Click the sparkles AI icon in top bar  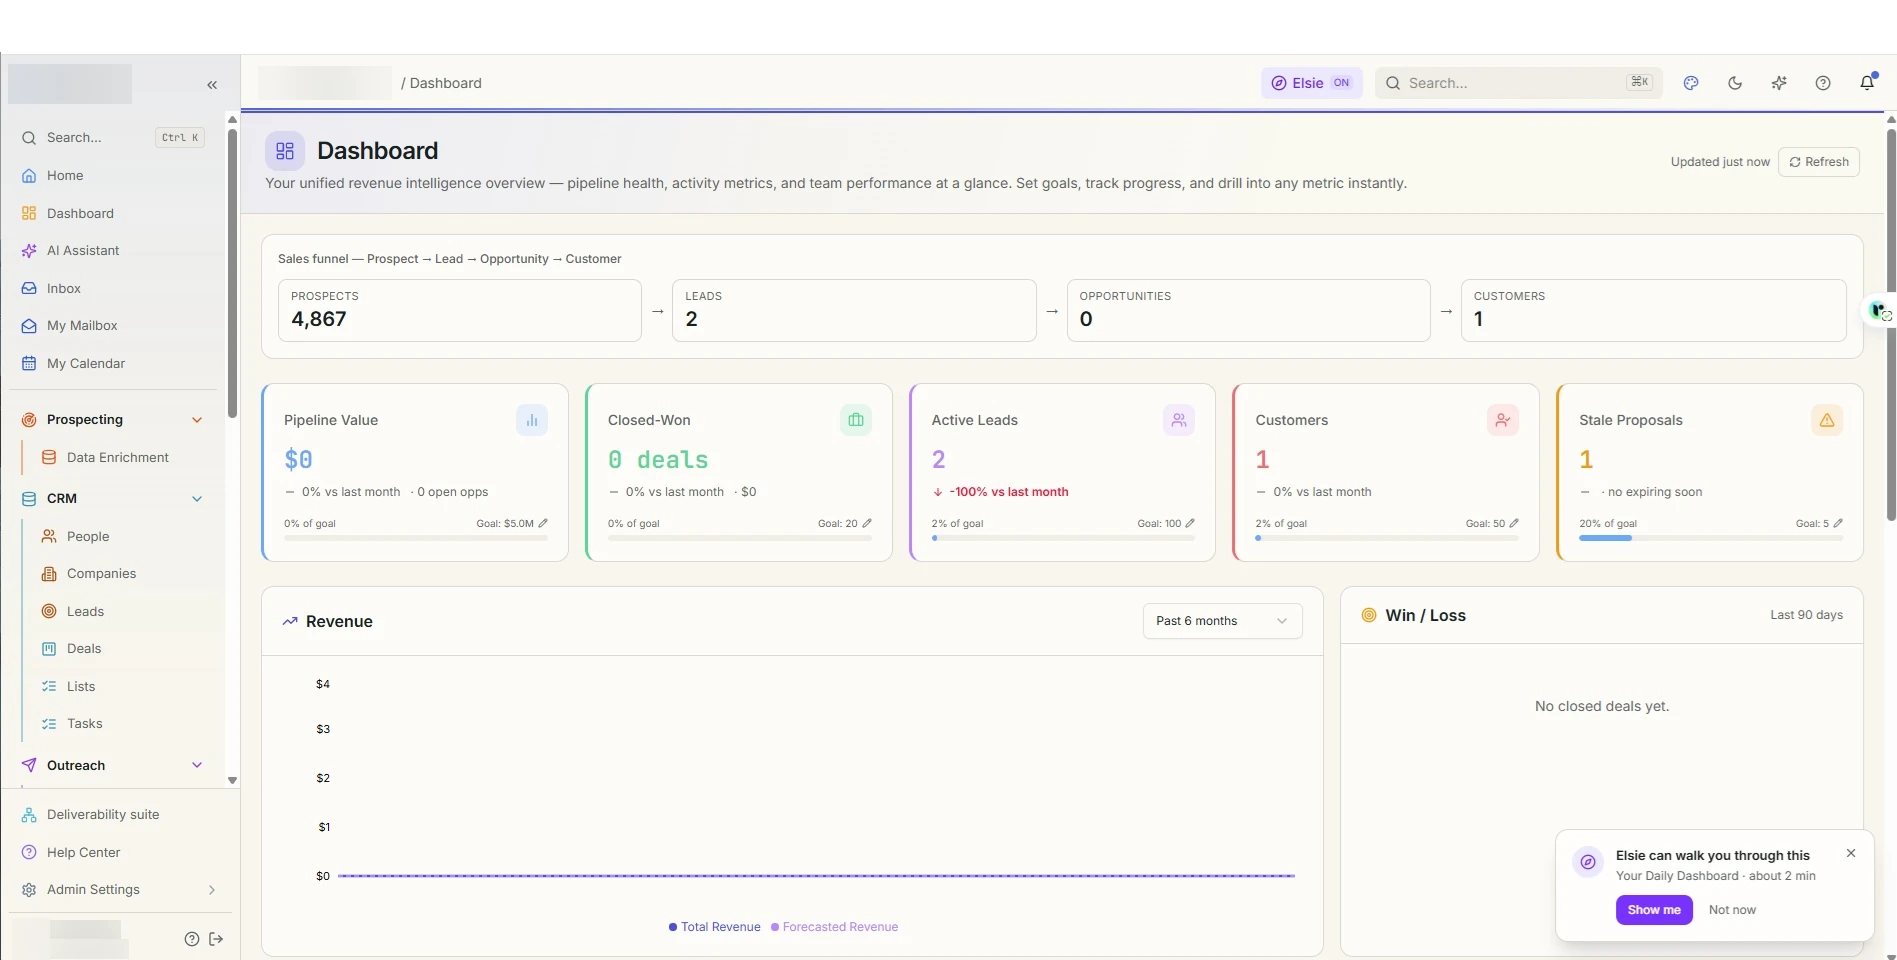click(x=1779, y=83)
